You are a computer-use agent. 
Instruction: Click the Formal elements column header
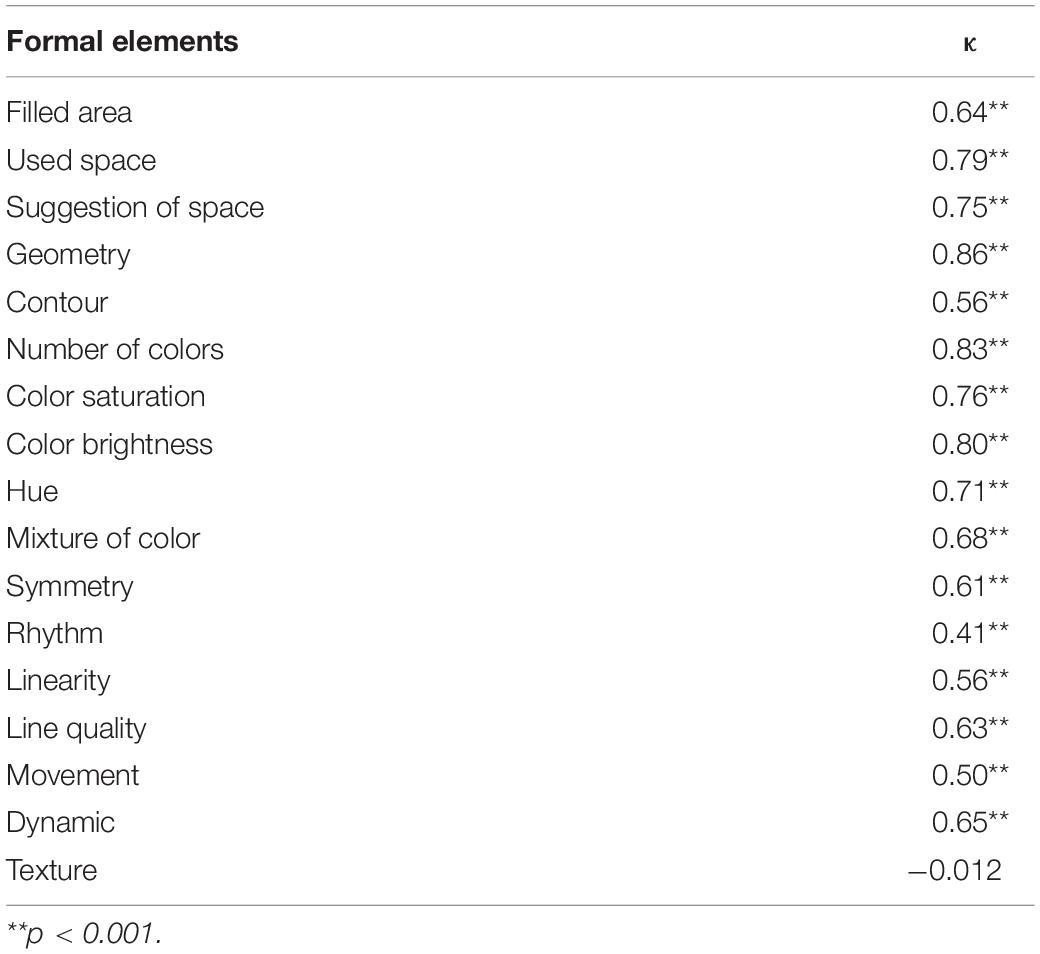(122, 42)
